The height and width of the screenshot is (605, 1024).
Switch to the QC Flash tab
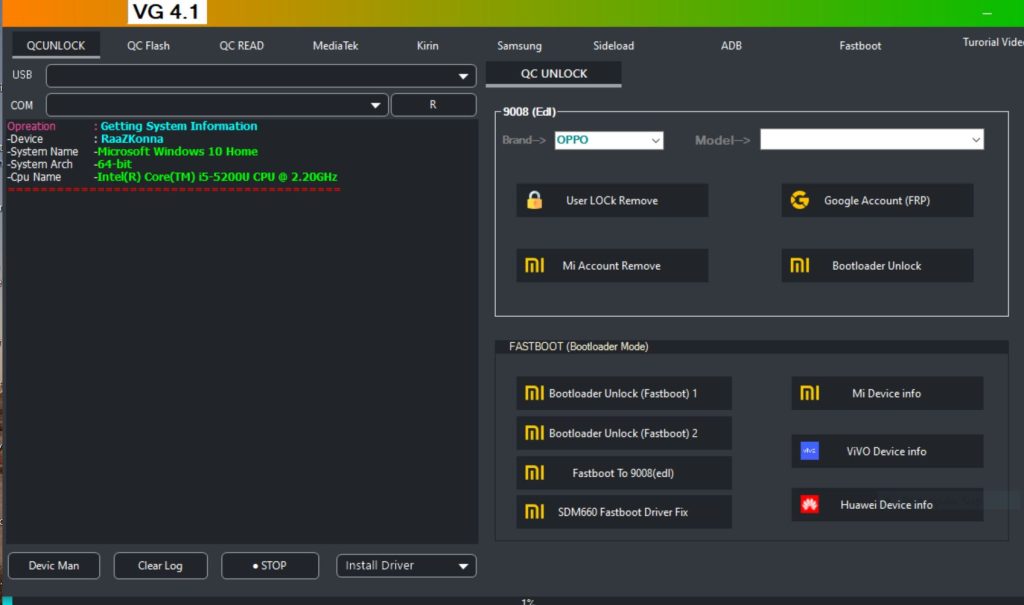[x=148, y=46]
